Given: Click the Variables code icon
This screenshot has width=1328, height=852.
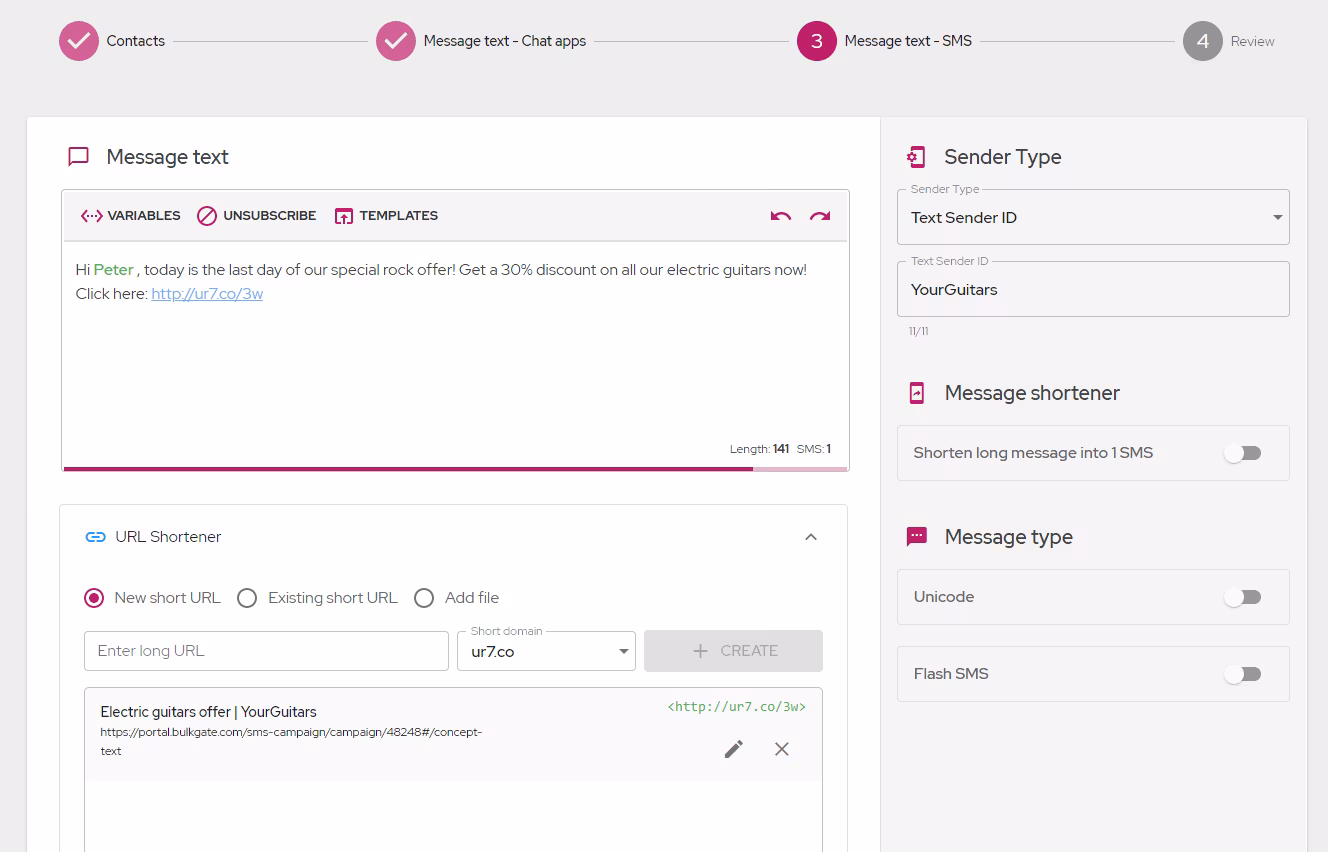Looking at the screenshot, I should click(92, 216).
